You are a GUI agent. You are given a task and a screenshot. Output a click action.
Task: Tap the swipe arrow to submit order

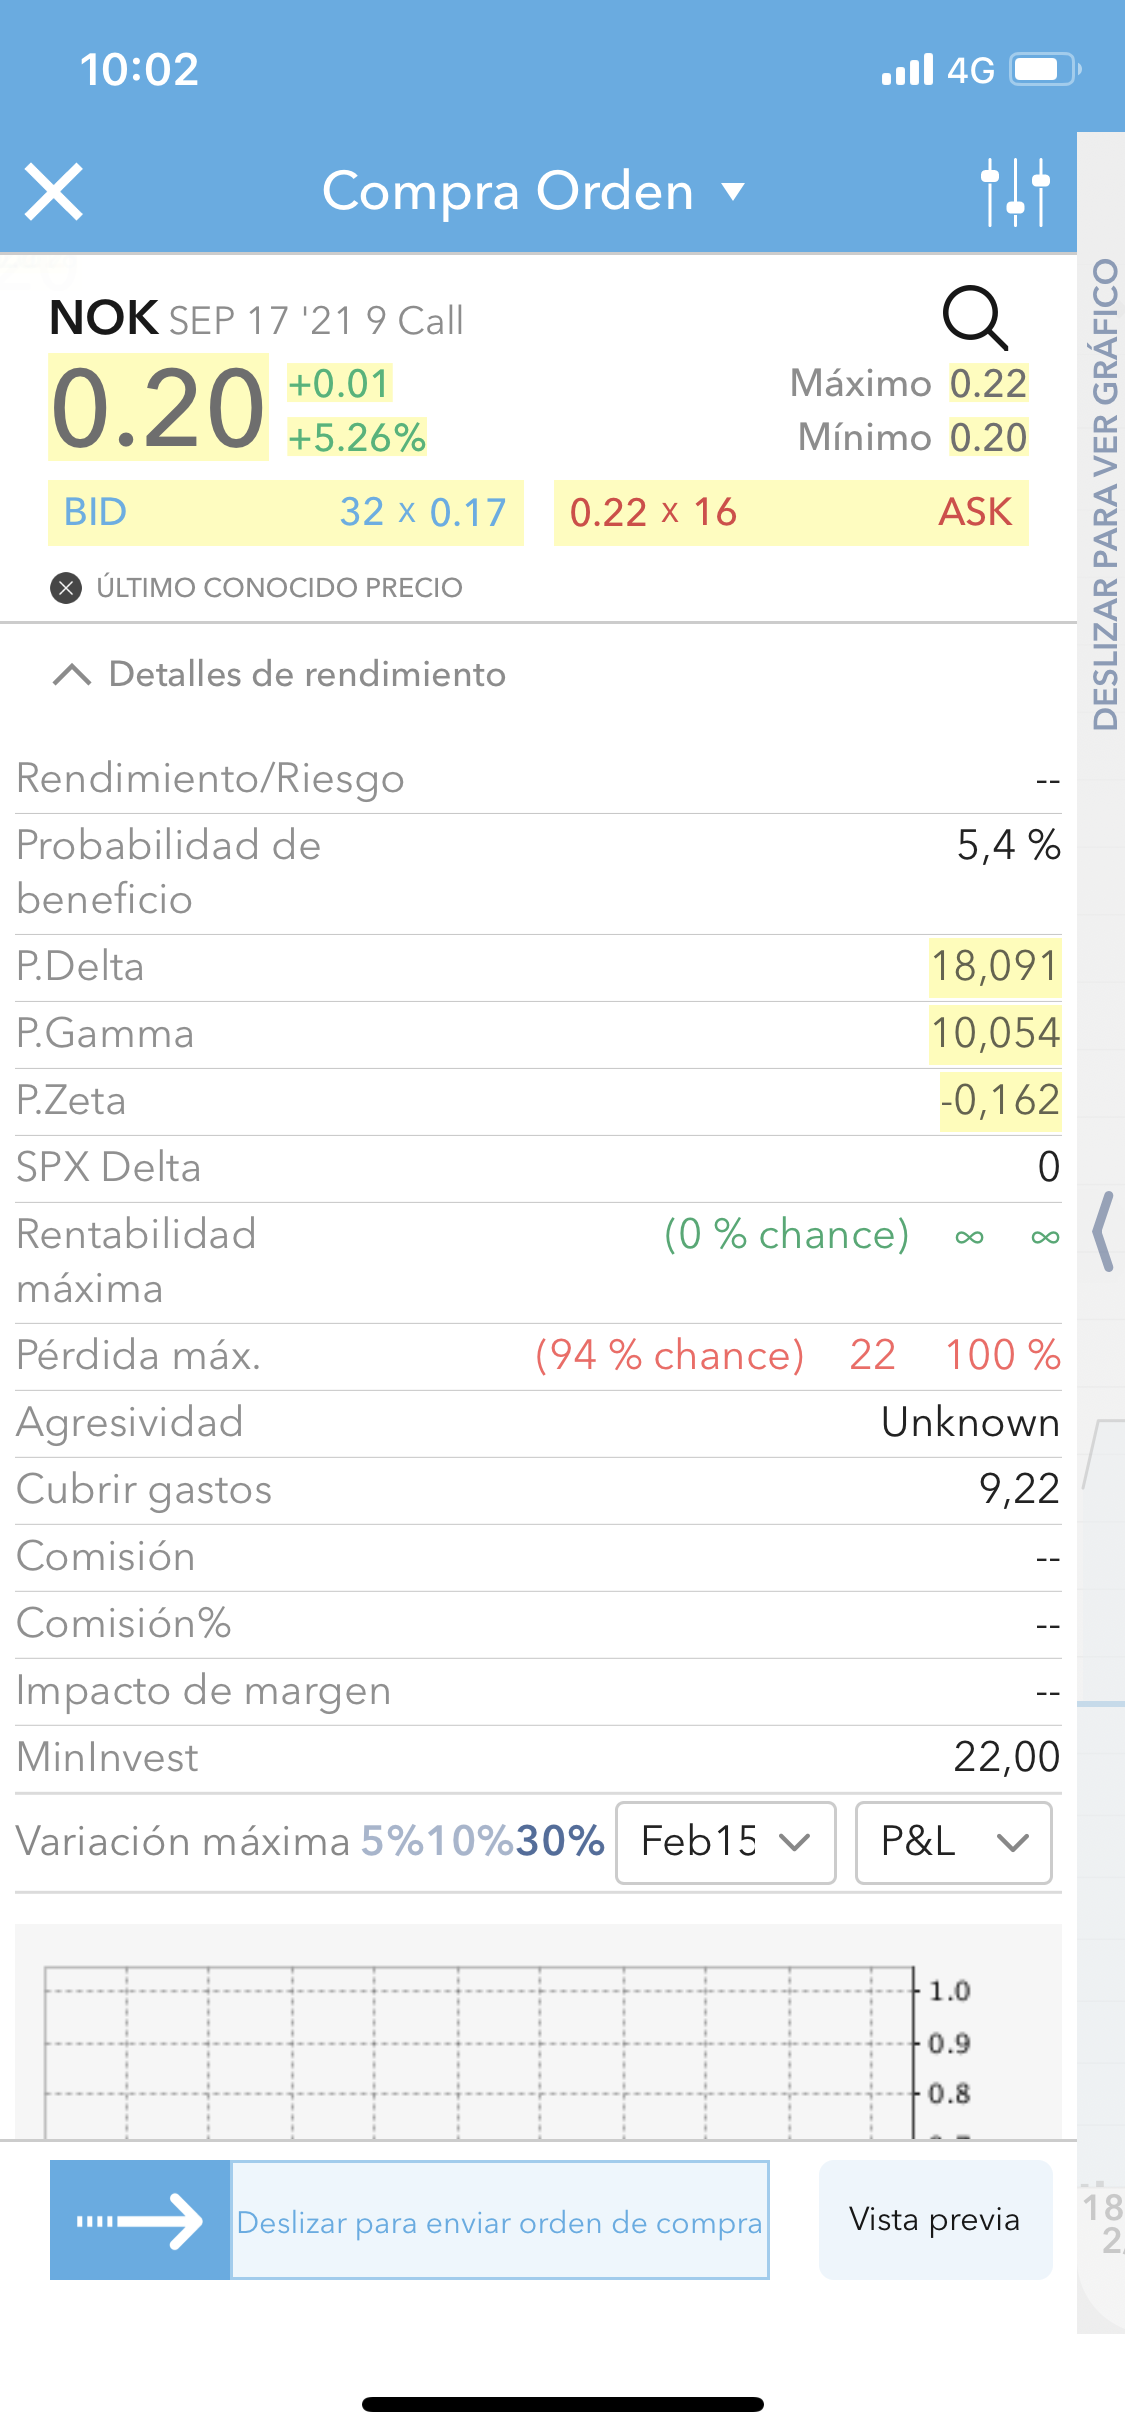pos(141,2221)
